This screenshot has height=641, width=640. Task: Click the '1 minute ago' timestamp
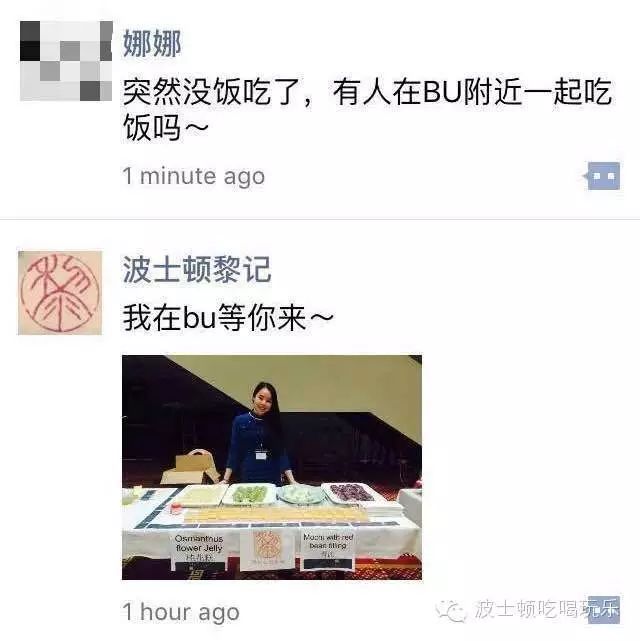(194, 176)
